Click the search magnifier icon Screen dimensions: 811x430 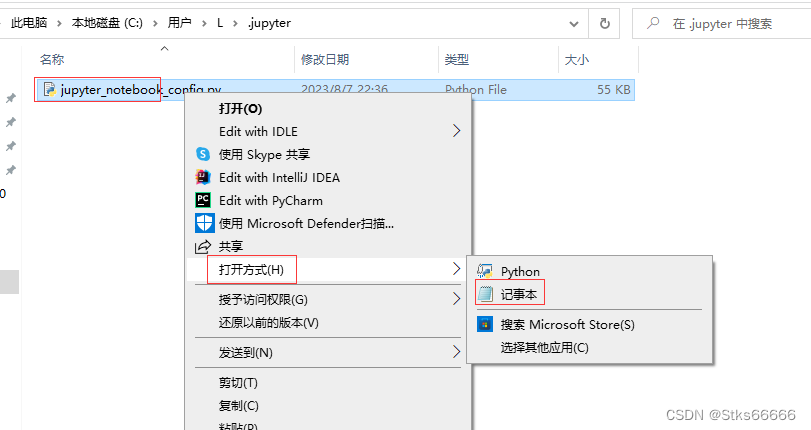(653, 23)
